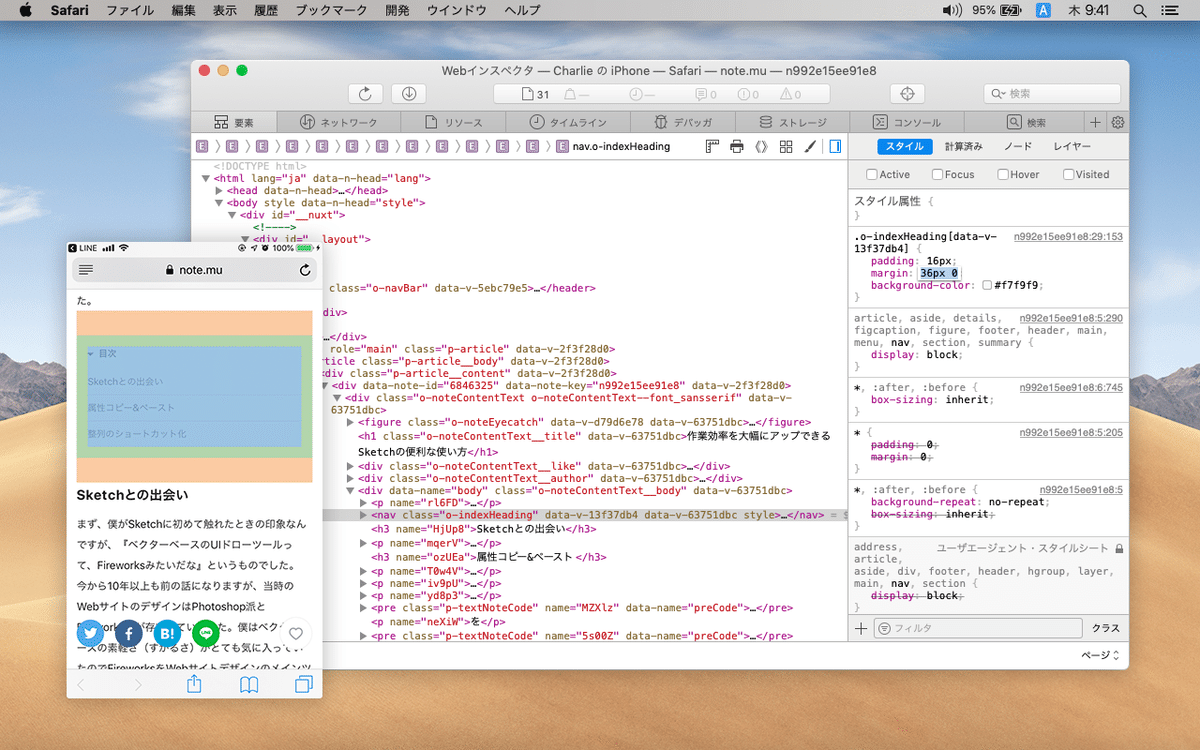
Task: Open the Web Inspector settings gear
Action: 1118,122
